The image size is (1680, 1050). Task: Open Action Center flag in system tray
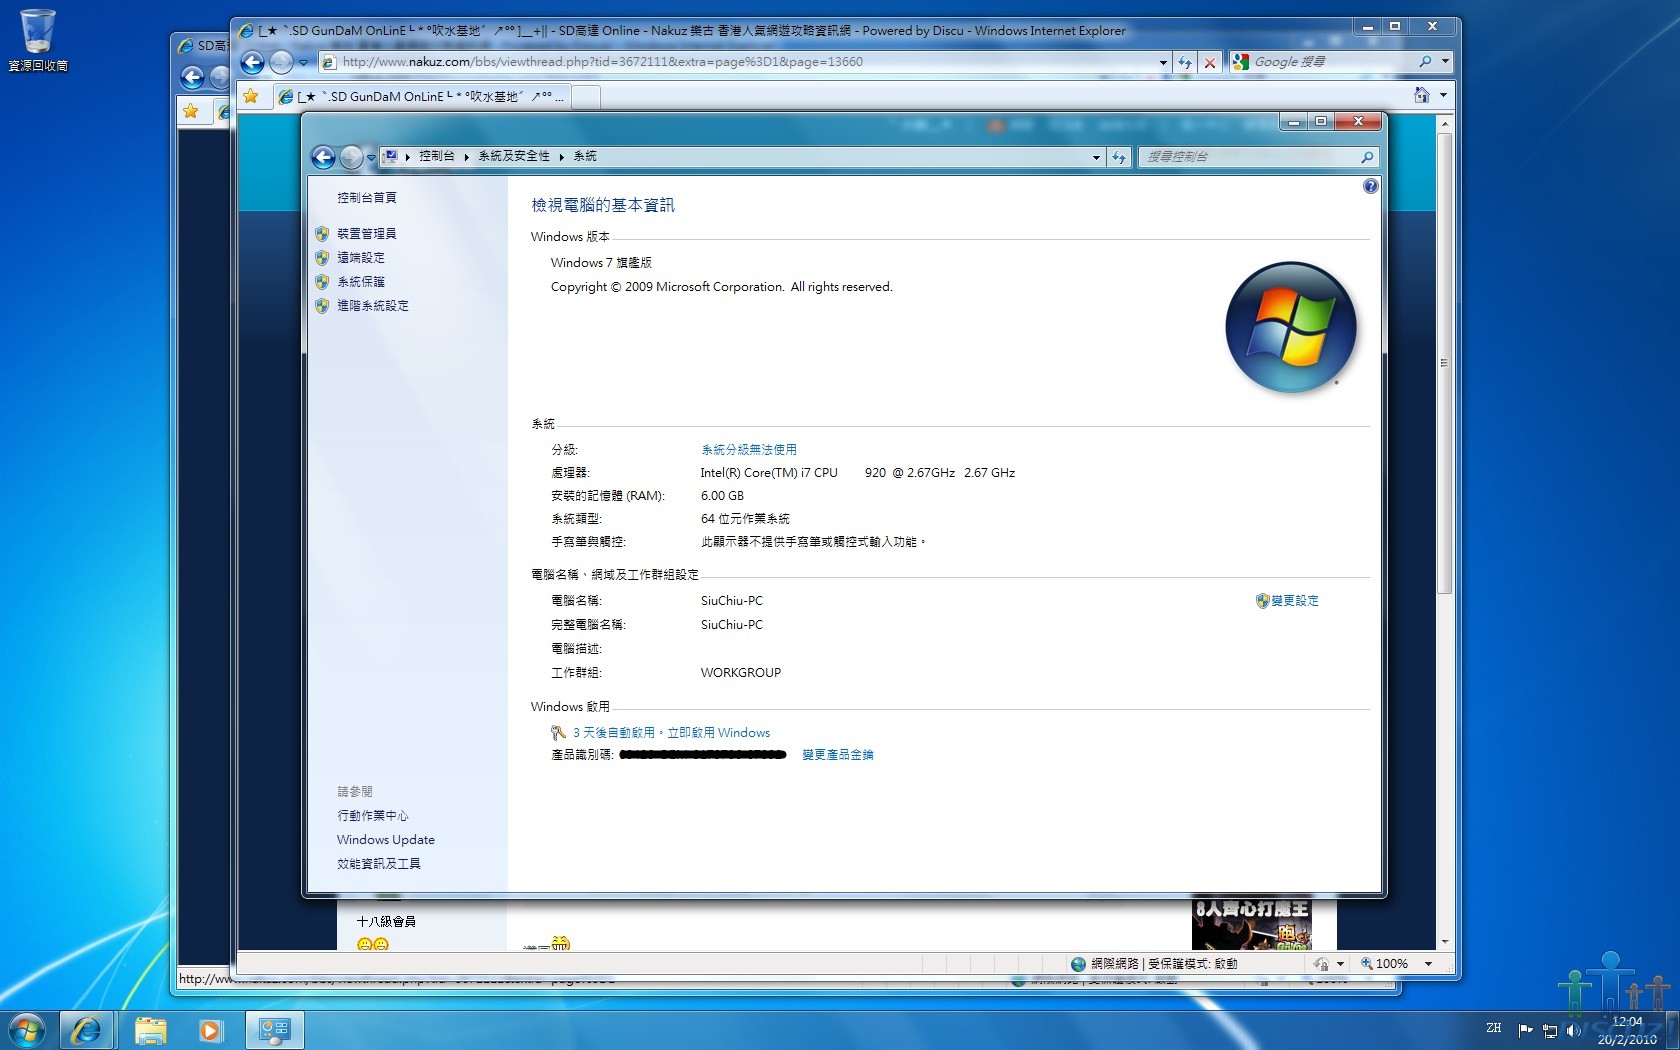1526,1029
